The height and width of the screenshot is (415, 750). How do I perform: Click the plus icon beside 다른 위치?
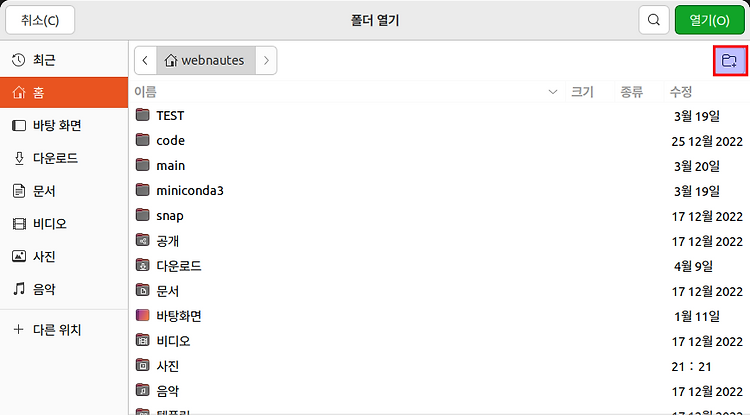(18, 329)
